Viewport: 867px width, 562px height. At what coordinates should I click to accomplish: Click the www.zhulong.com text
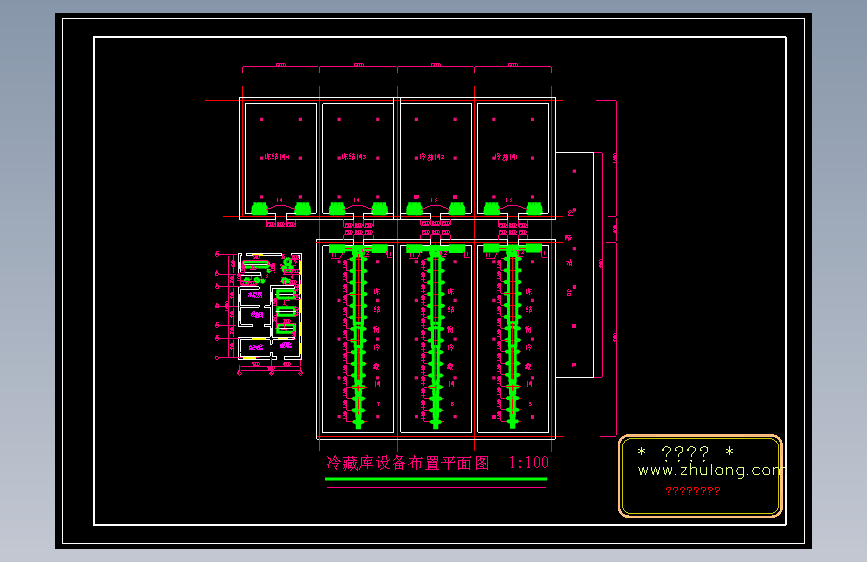pos(710,470)
